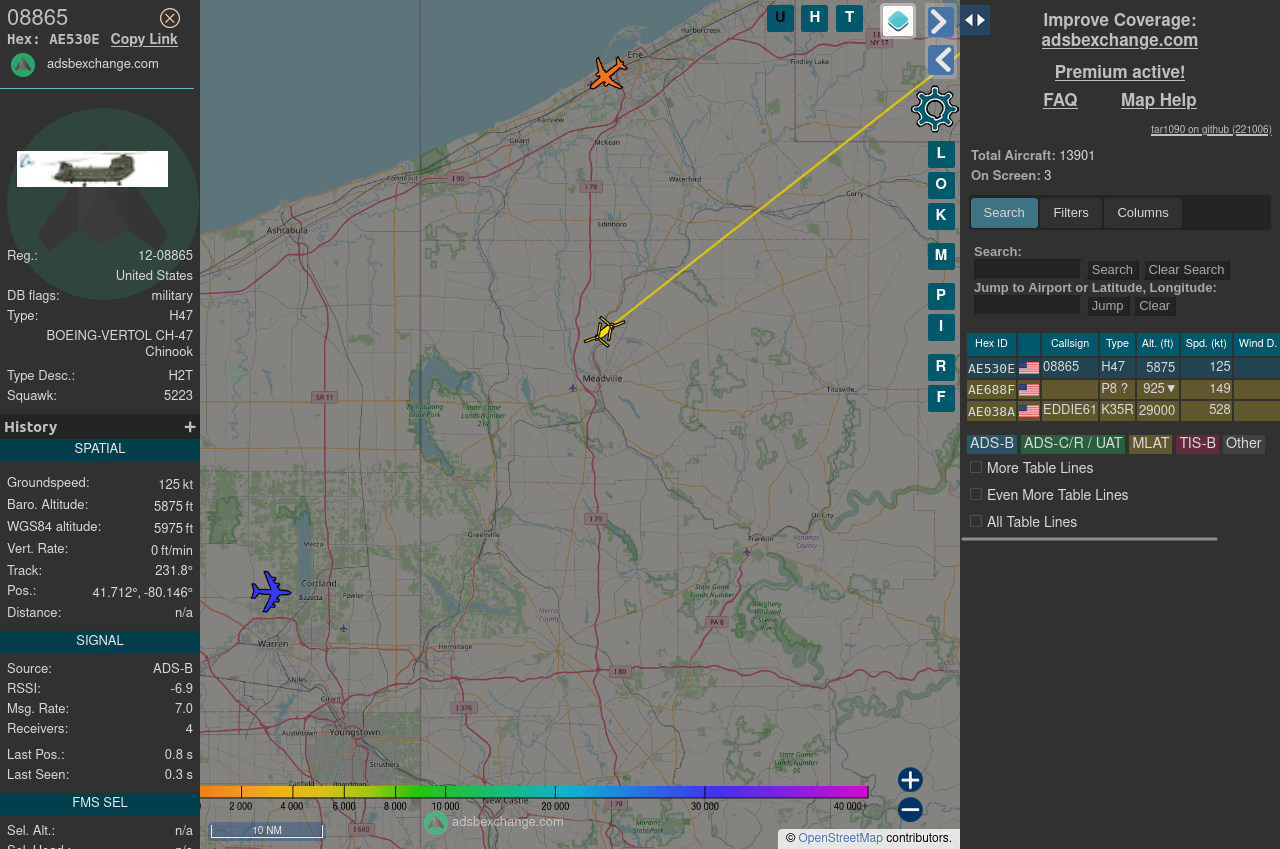Click the left chevron sidebar arrow button

tap(940, 61)
